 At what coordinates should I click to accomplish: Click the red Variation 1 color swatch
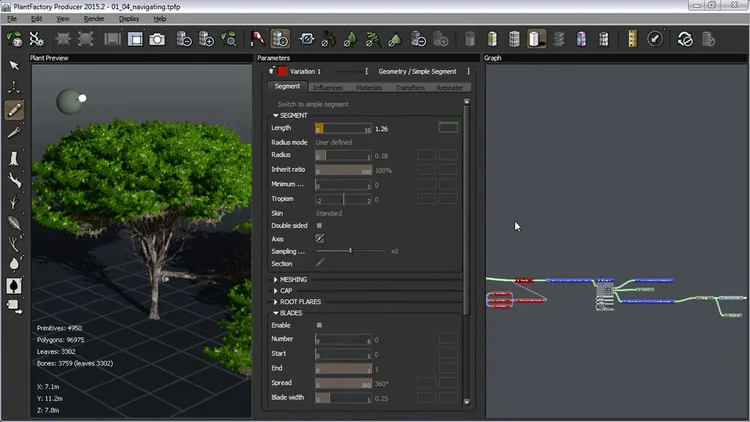click(282, 71)
